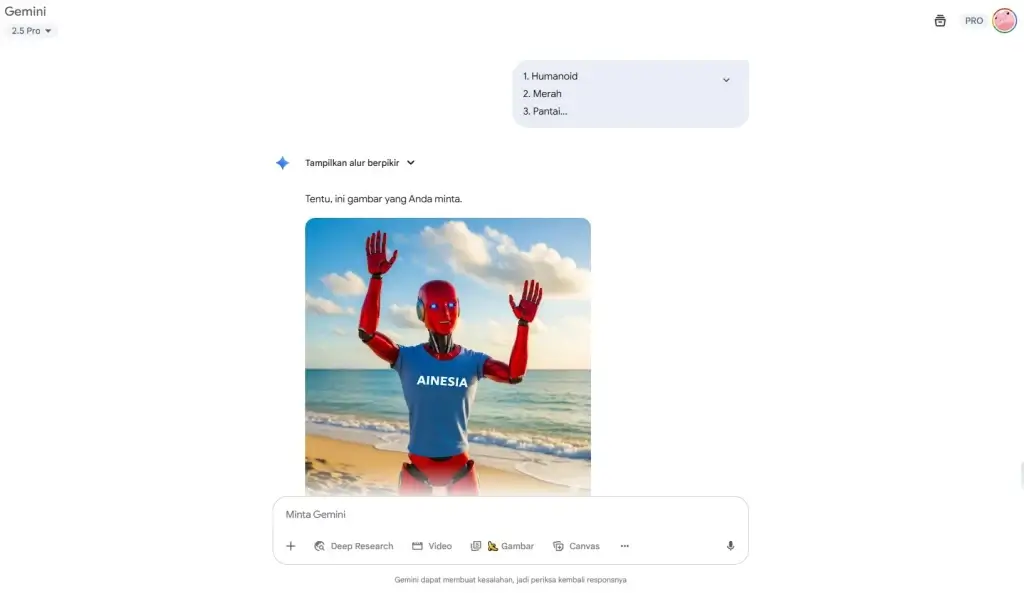Open the temporary chat icon at top right

coord(940,21)
